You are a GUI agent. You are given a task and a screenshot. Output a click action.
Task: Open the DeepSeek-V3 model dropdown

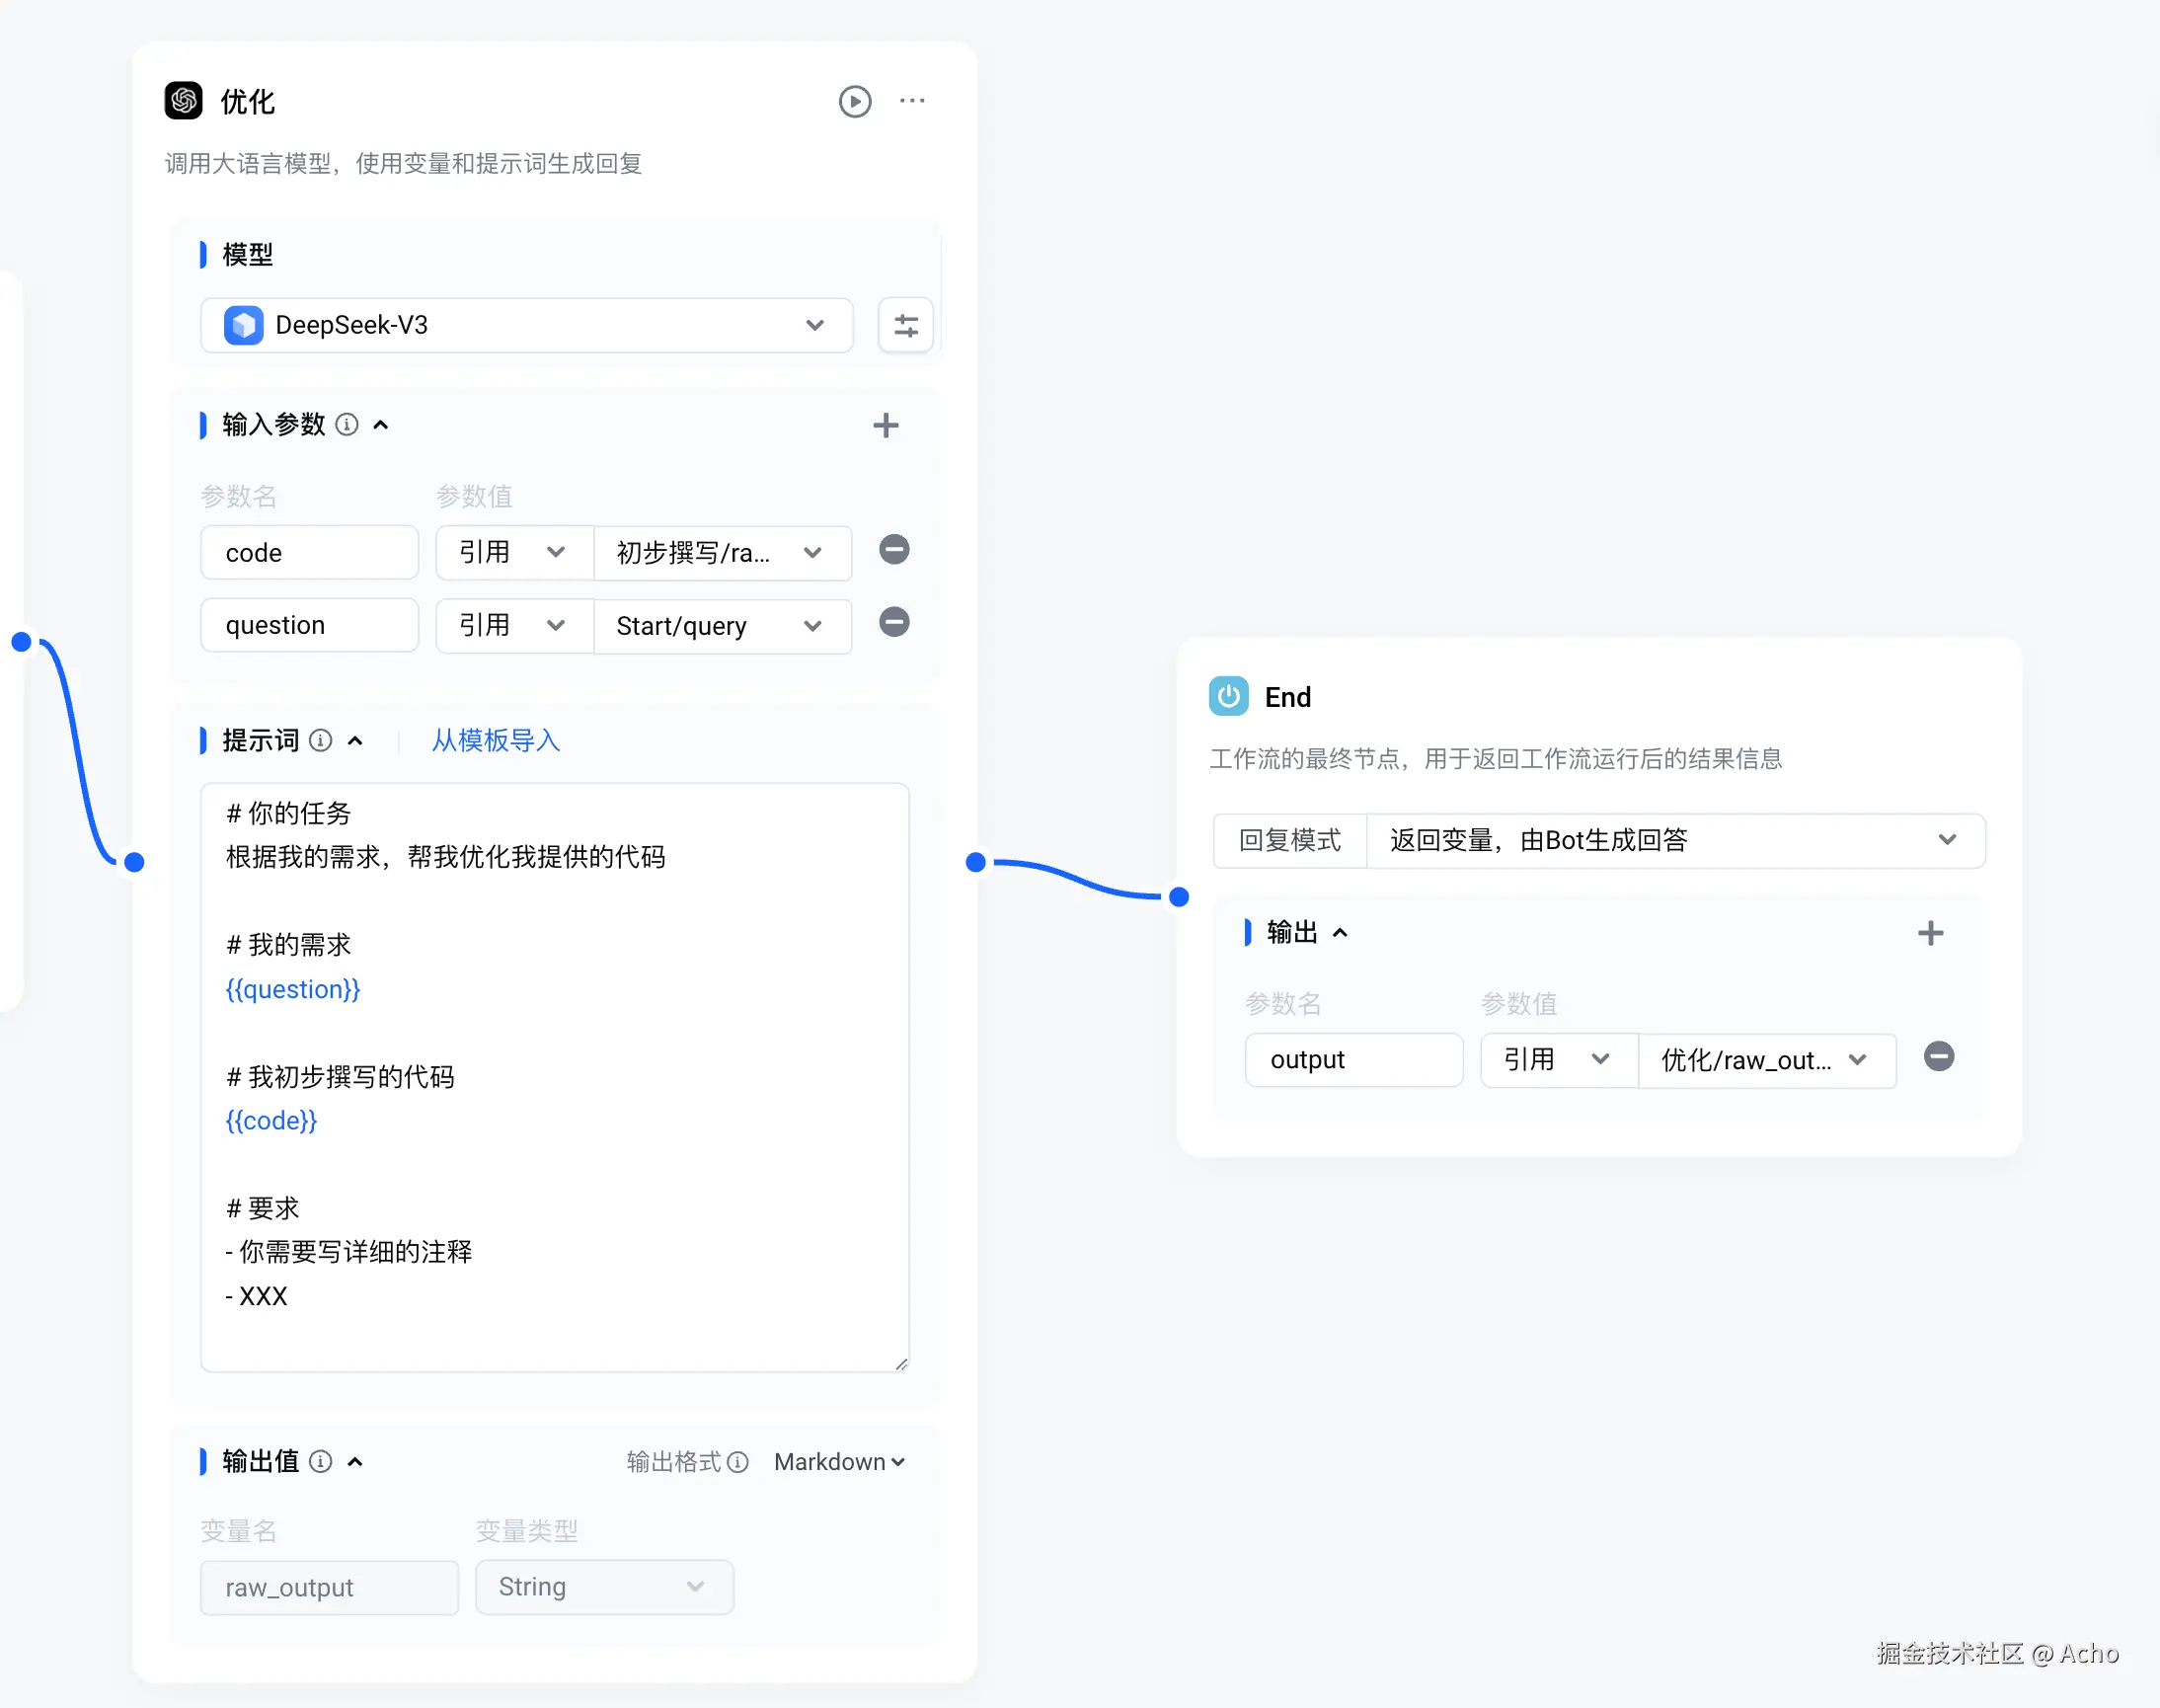click(x=526, y=325)
